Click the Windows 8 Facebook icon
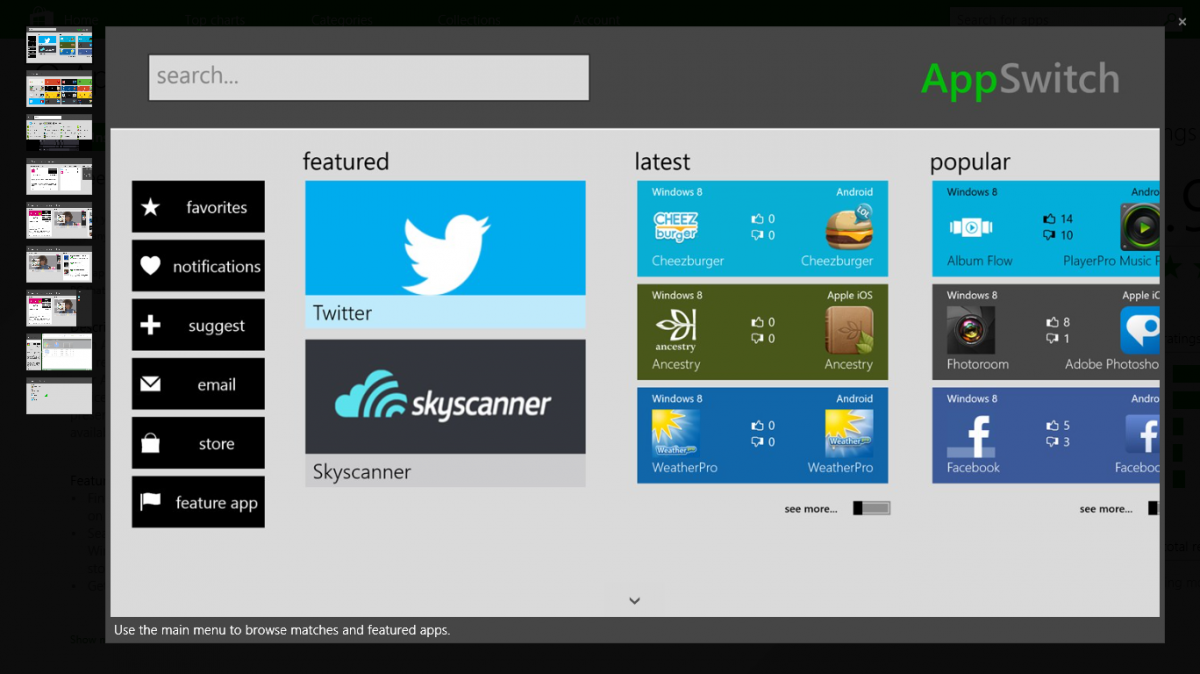The height and width of the screenshot is (674, 1200). point(971,436)
